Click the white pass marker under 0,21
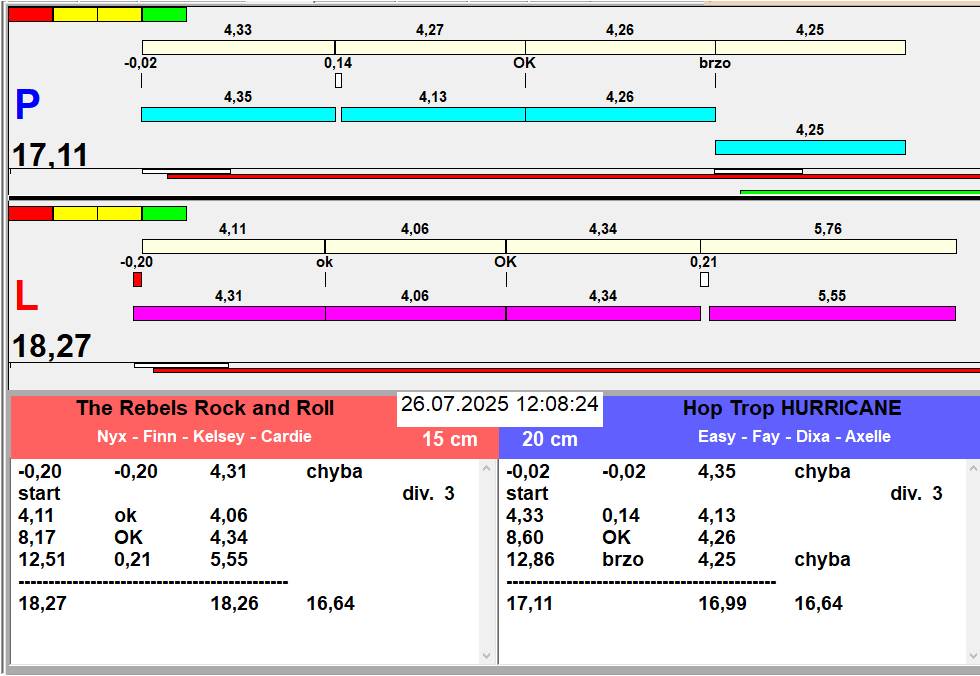 pyautogui.click(x=704, y=279)
